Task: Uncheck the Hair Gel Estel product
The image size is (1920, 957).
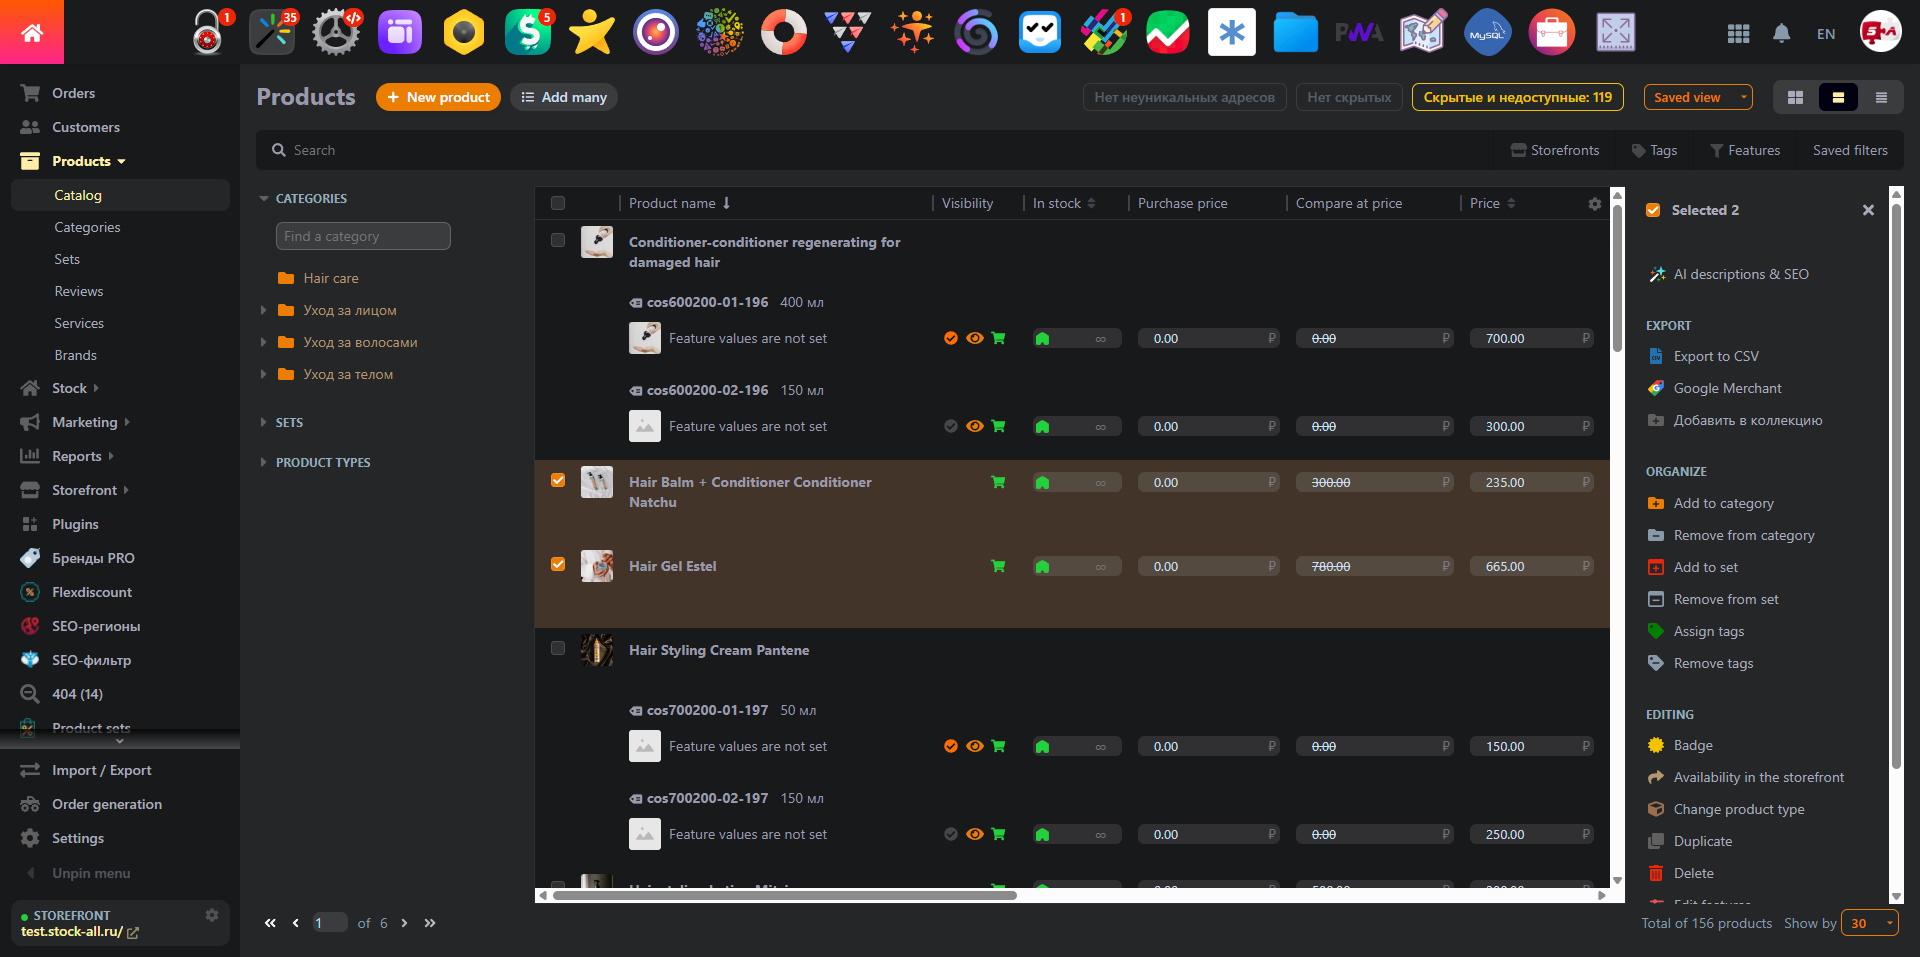Action: (x=558, y=565)
